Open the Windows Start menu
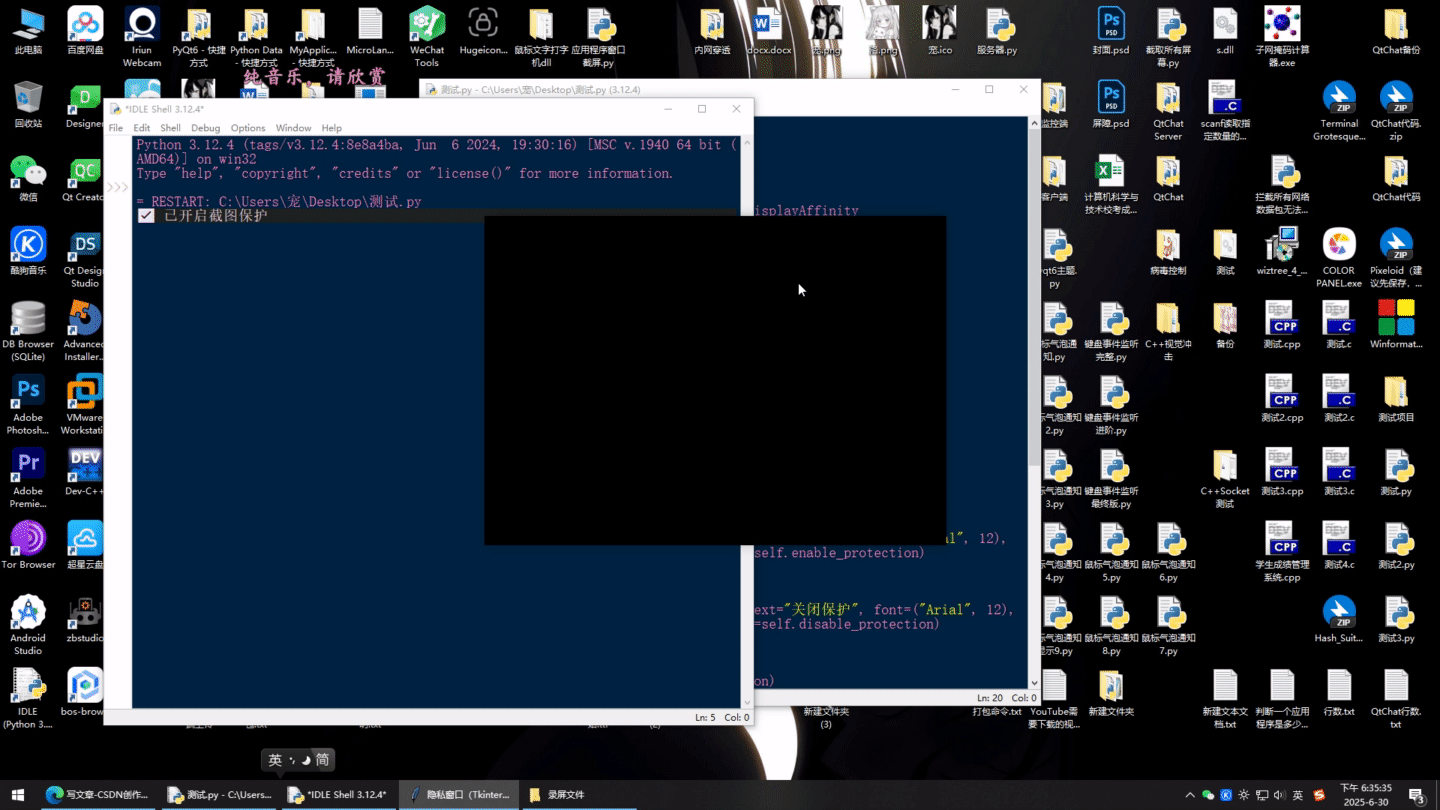 click(x=18, y=794)
